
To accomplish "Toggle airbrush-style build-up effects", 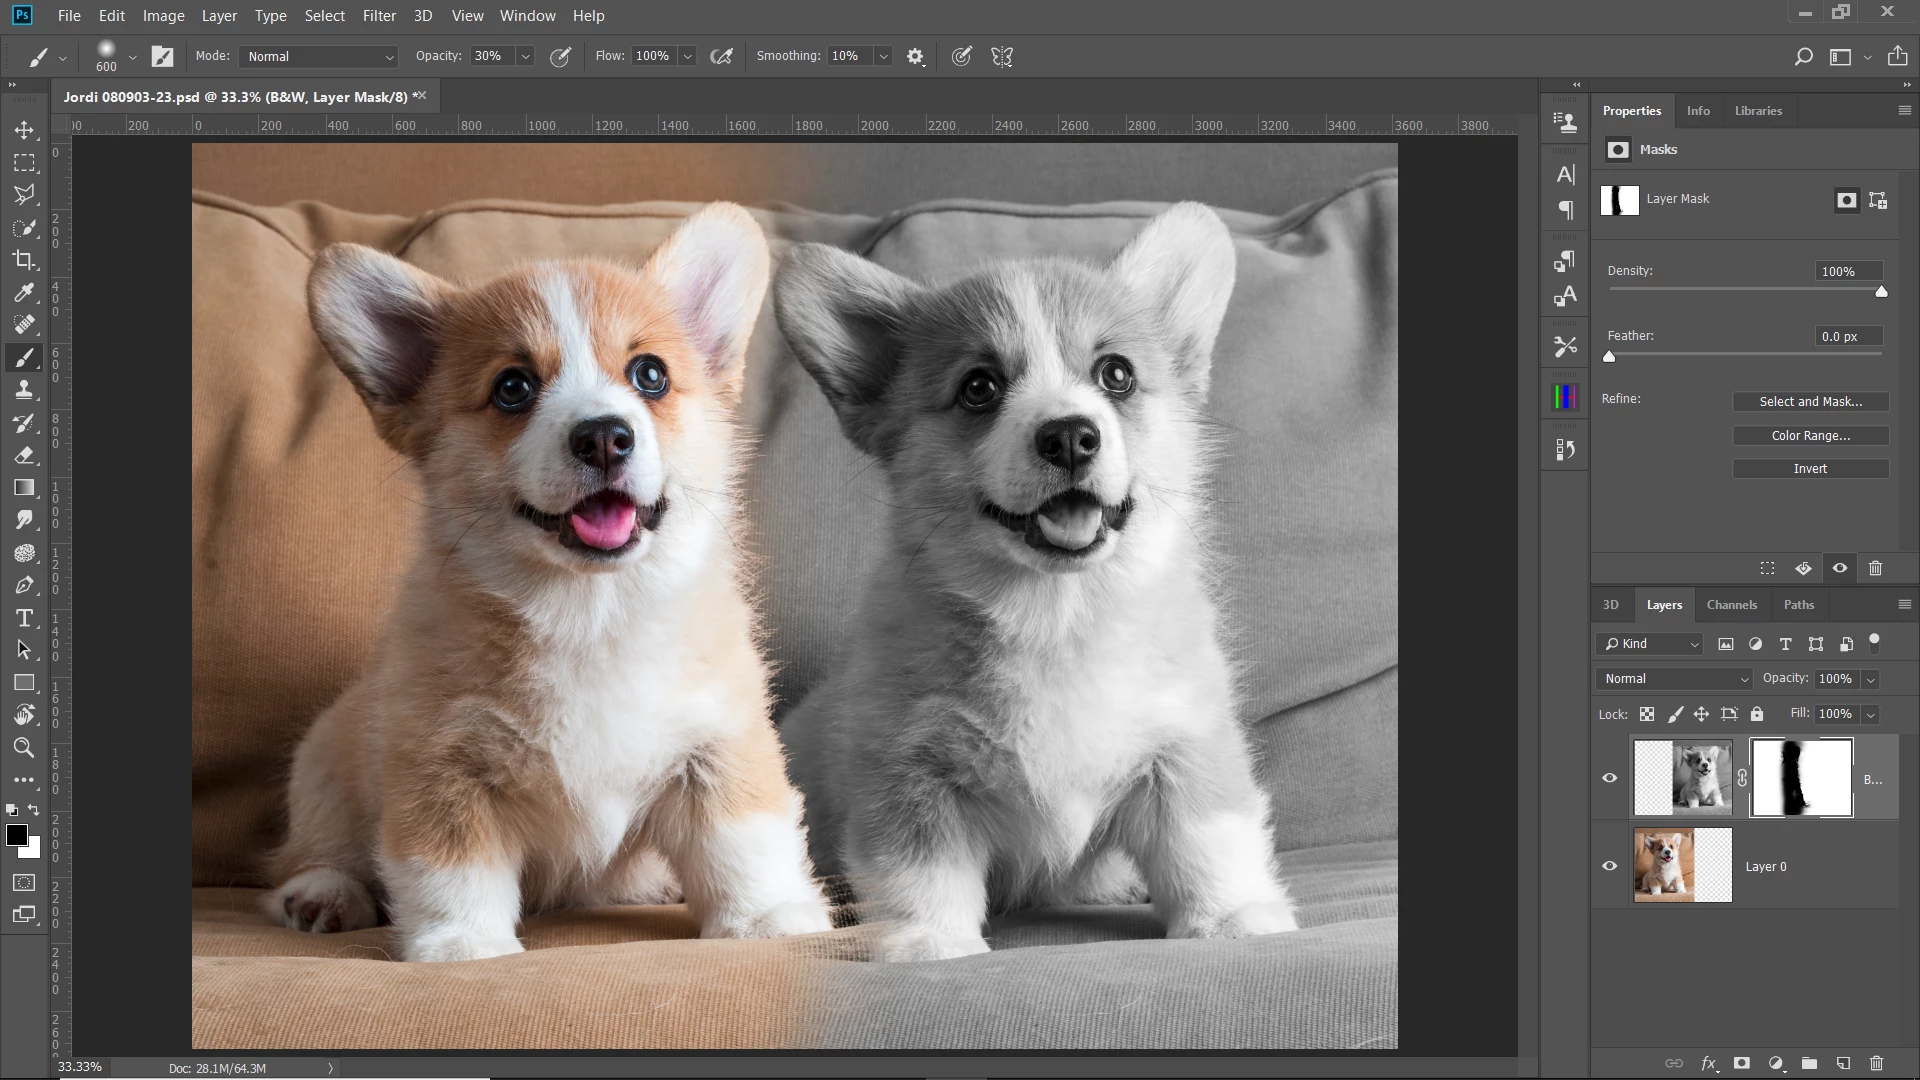I will coord(721,57).
